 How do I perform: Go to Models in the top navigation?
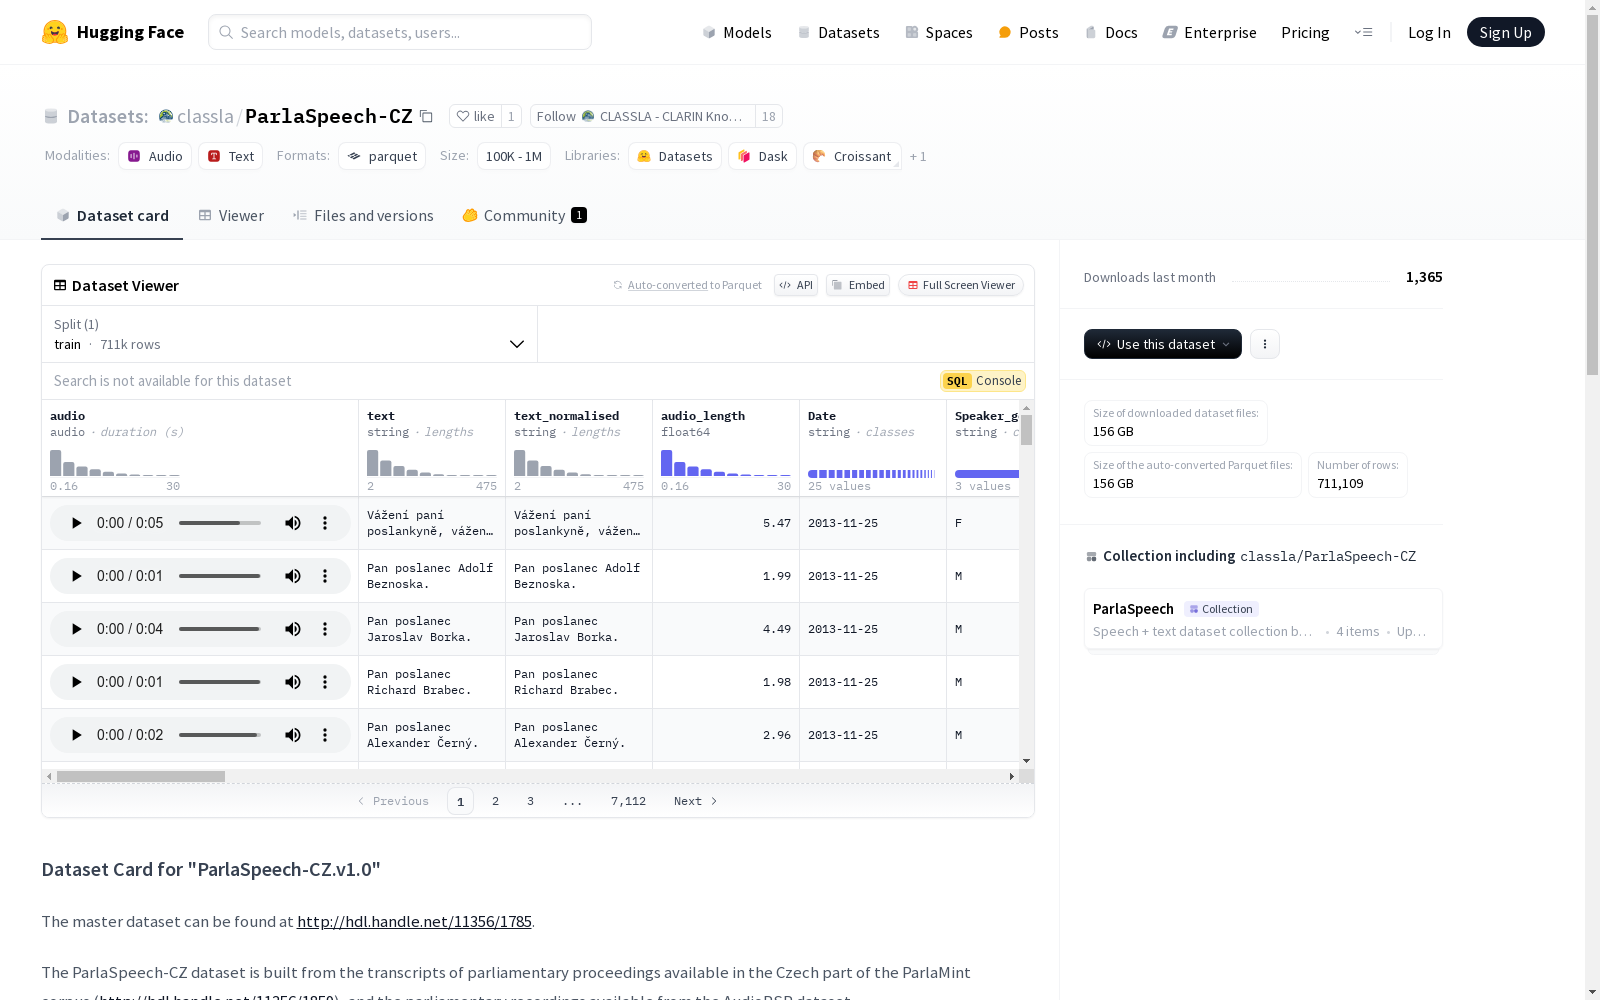[x=737, y=33]
